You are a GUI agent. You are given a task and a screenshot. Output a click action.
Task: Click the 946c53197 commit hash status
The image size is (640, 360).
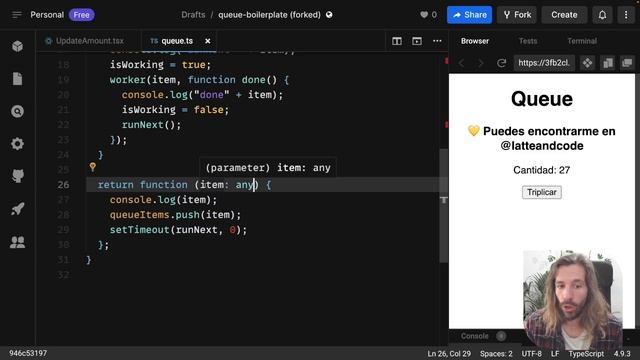pyautogui.click(x=28, y=353)
